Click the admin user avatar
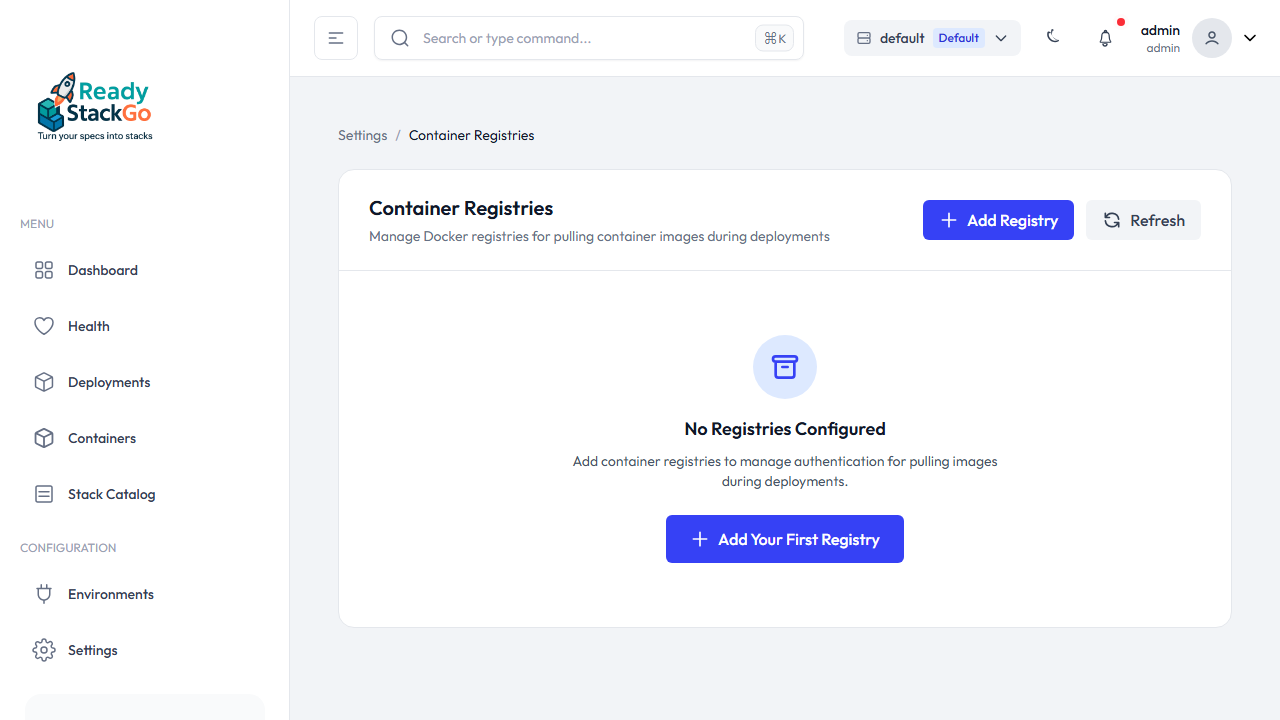The width and height of the screenshot is (1280, 720). [x=1211, y=38]
